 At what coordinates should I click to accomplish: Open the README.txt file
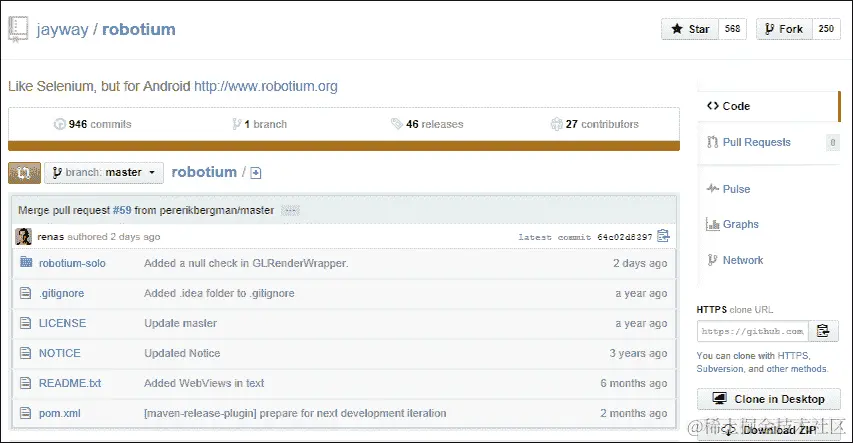(70, 383)
